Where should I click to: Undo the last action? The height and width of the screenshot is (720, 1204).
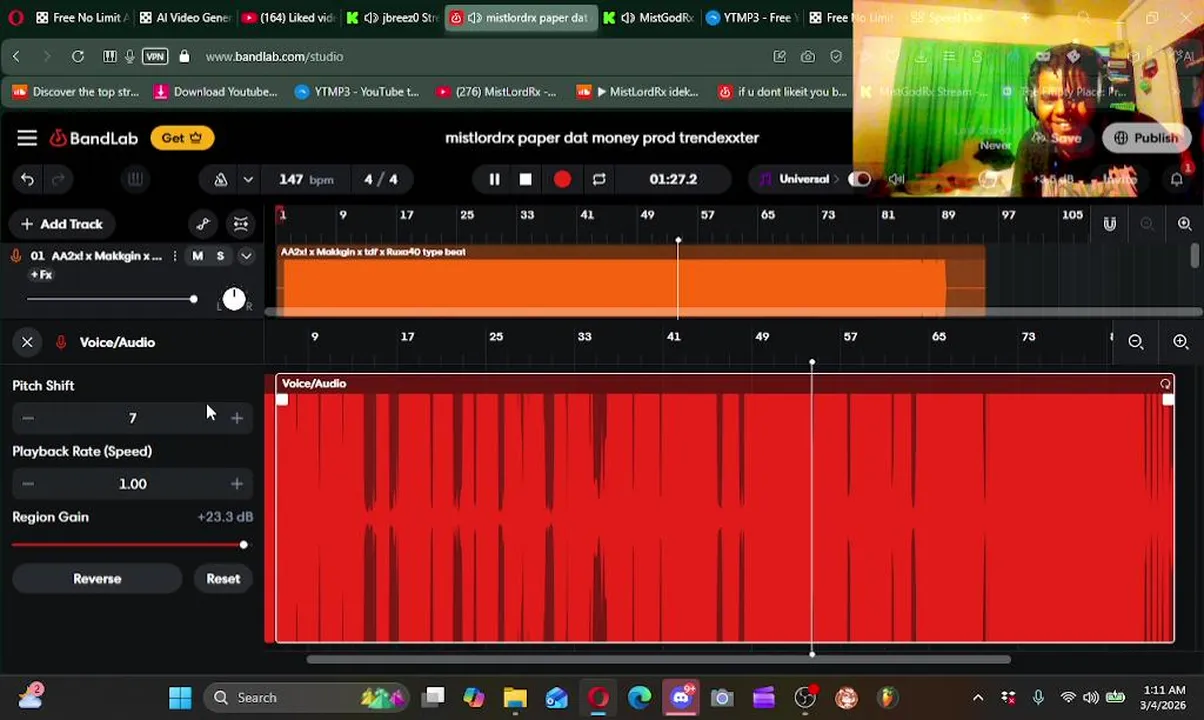pos(27,180)
